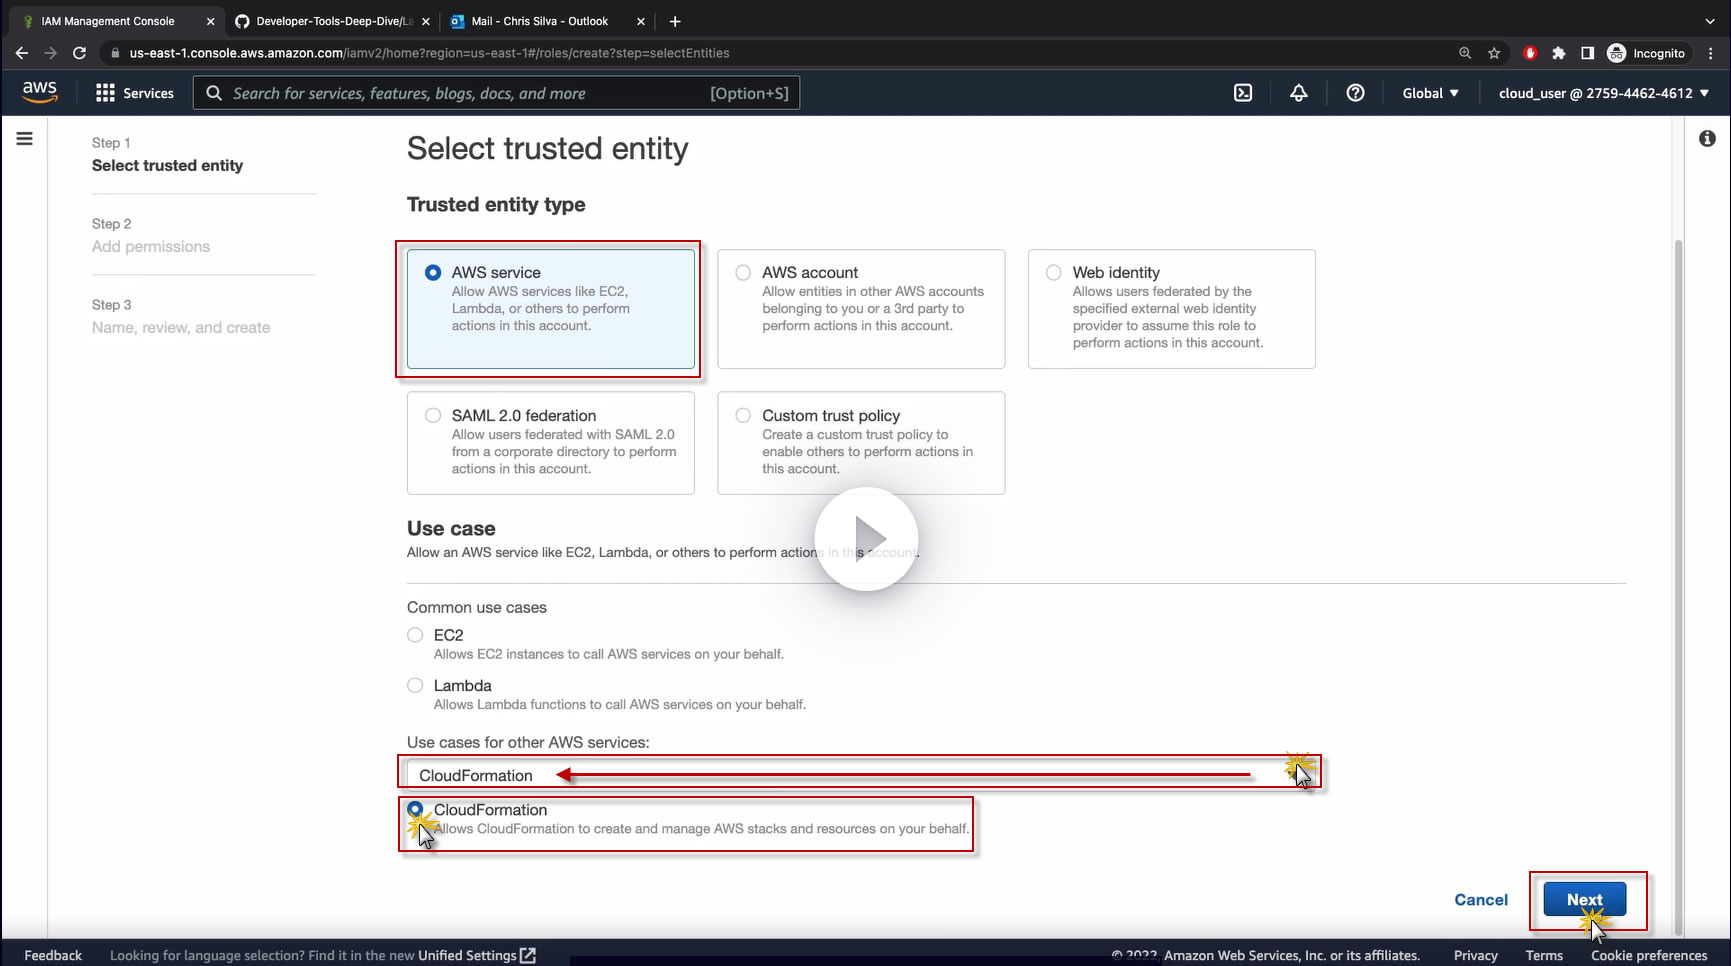
Task: Bookmark this page with the star icon
Action: tap(1494, 53)
